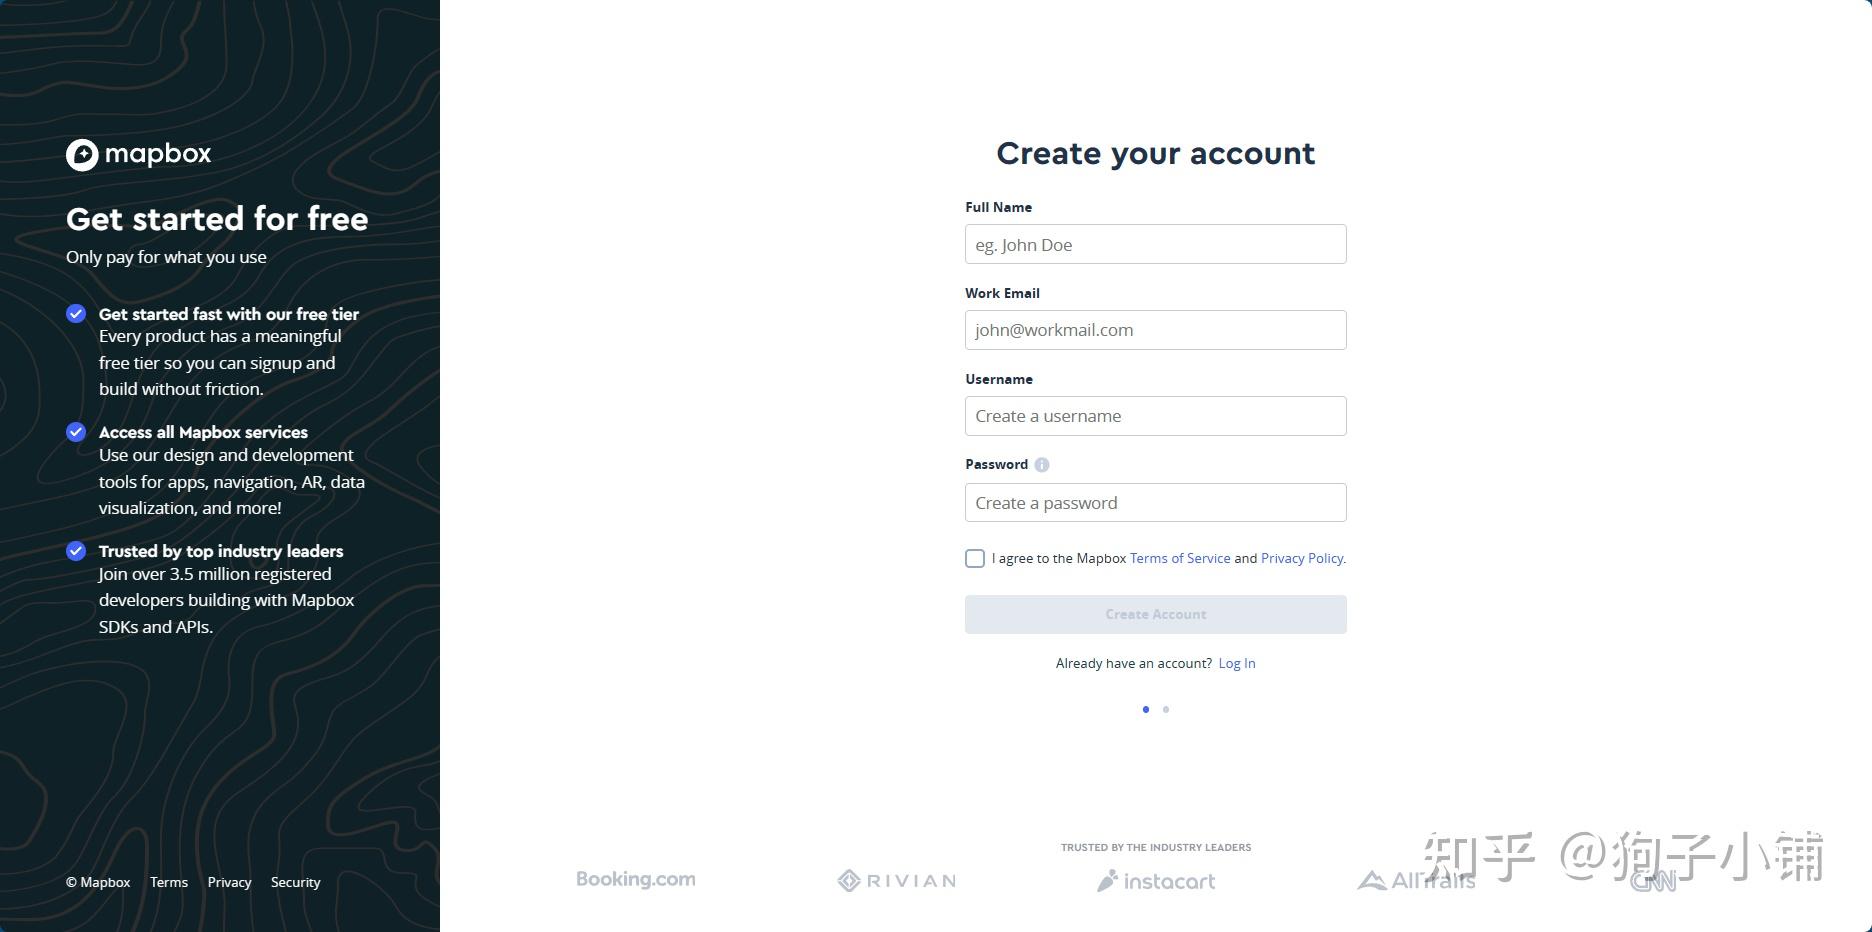
Task: Click into the Work Email field
Action: tap(1155, 330)
